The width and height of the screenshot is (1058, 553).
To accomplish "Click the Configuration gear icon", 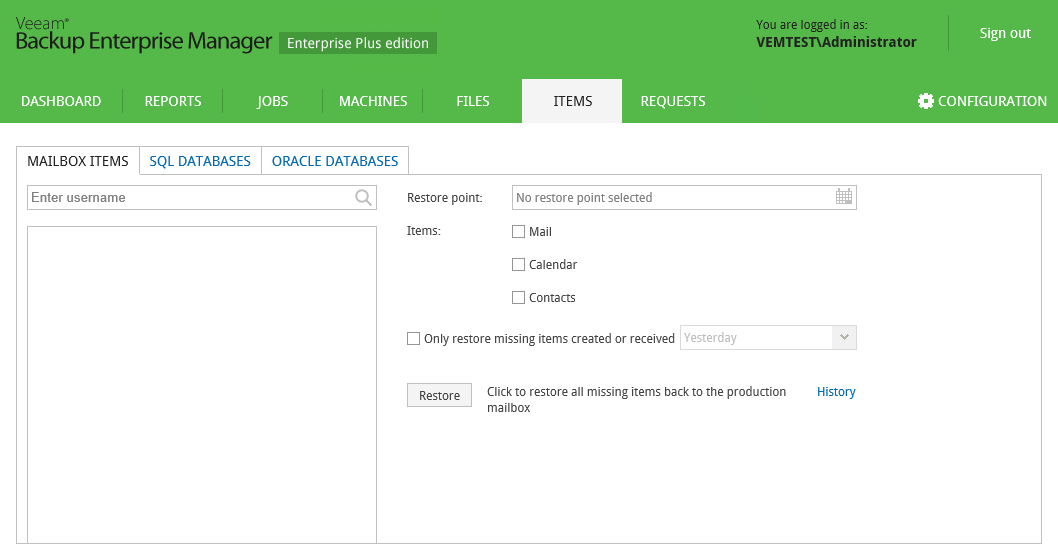I will (x=926, y=101).
